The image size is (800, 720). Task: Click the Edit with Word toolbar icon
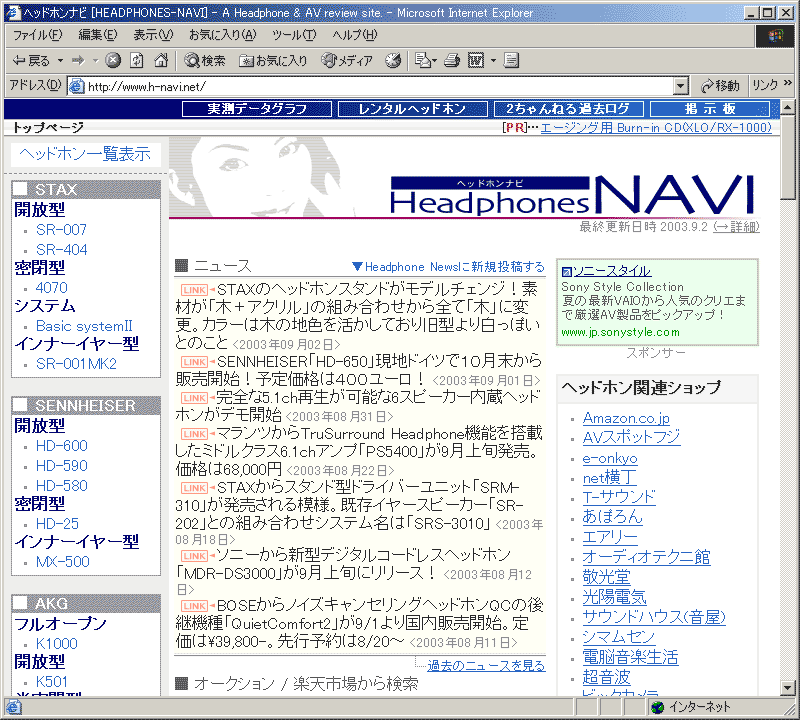pos(476,61)
